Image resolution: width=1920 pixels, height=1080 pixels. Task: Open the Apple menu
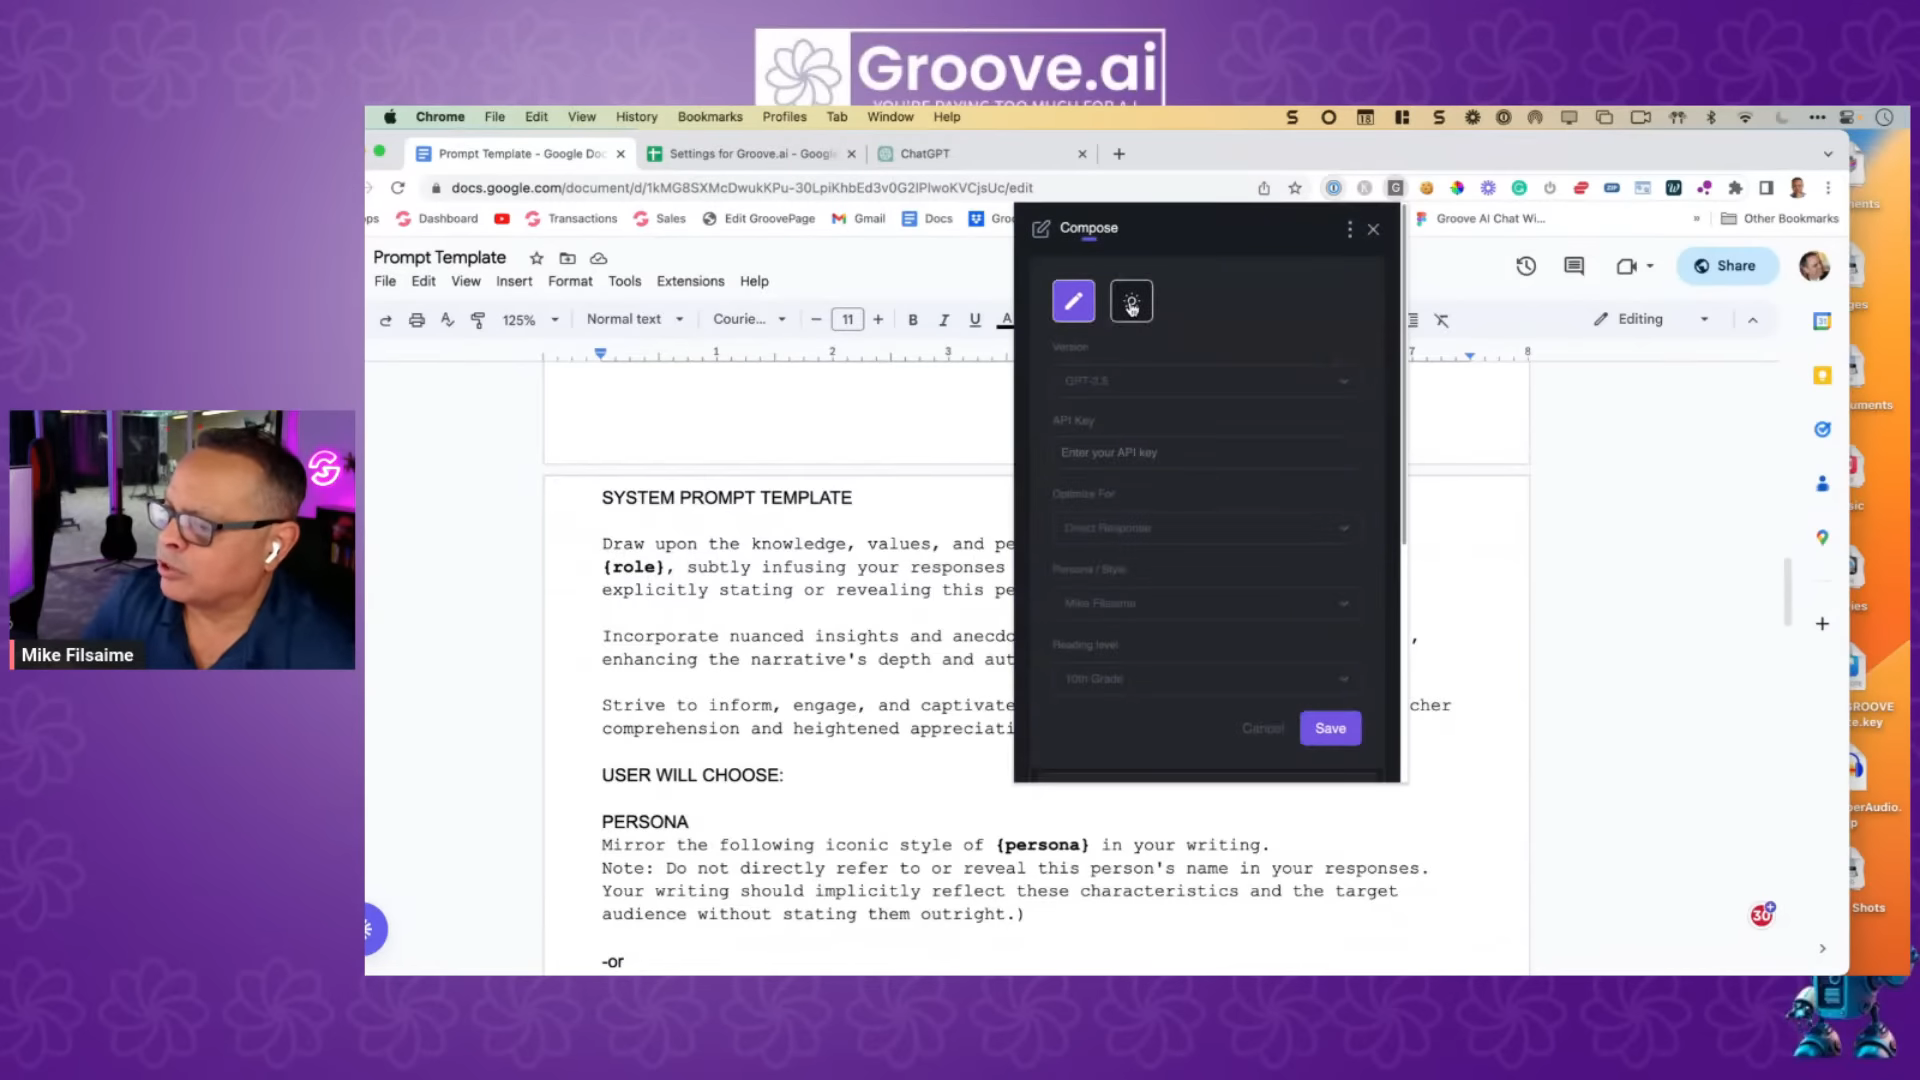click(390, 117)
